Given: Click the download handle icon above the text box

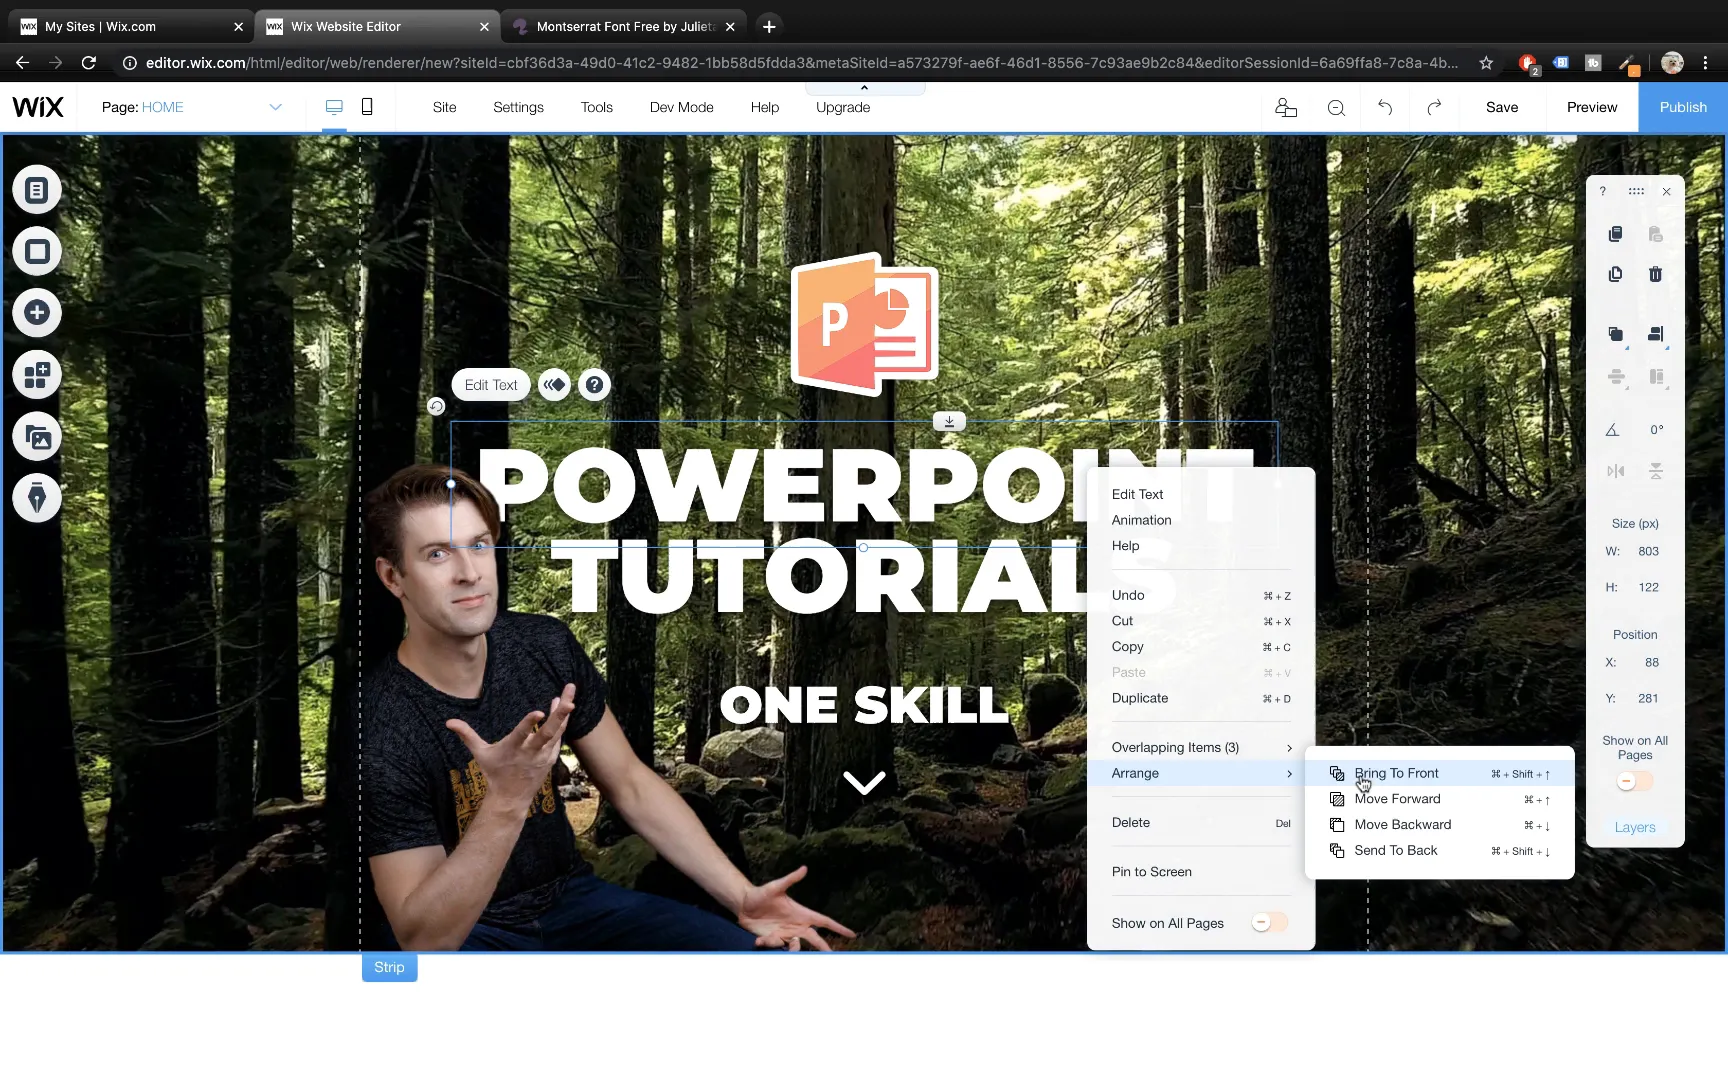Looking at the screenshot, I should [949, 422].
